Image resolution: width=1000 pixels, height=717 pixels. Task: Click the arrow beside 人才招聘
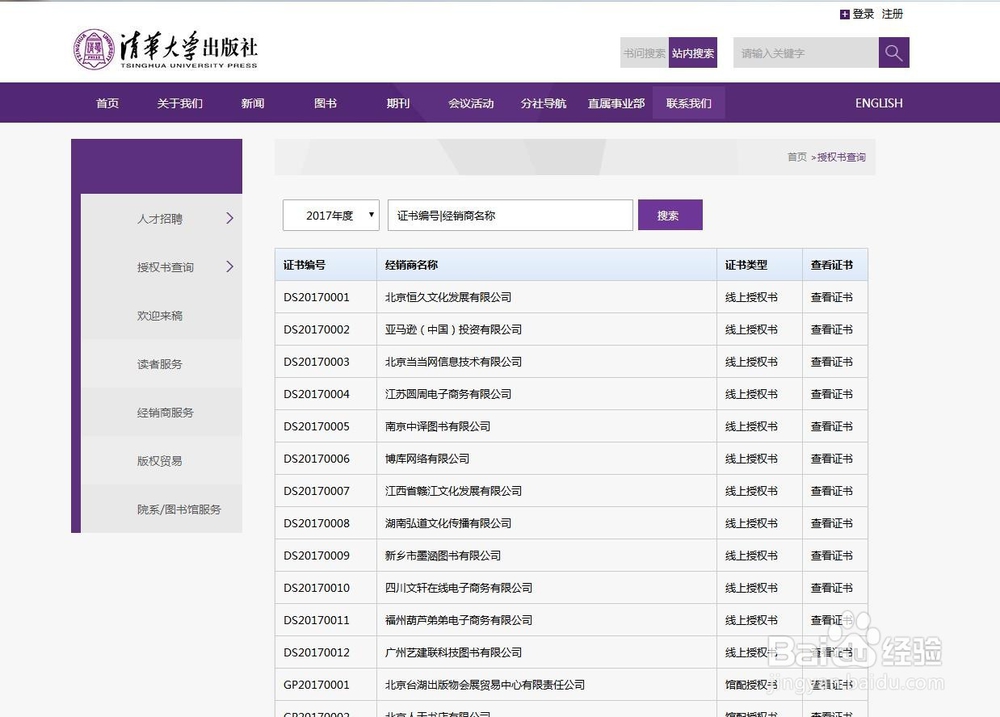(x=230, y=218)
